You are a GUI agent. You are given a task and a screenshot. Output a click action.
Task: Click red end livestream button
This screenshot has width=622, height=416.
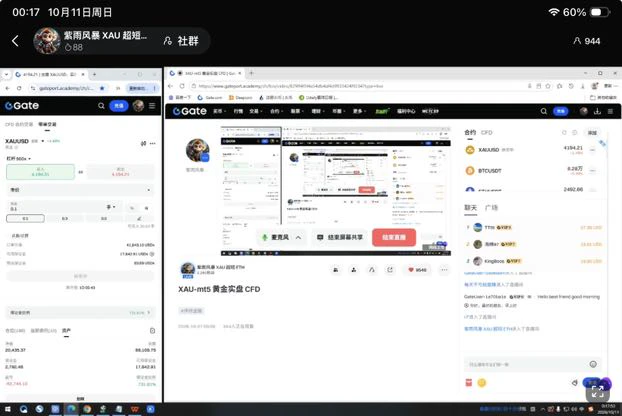click(x=394, y=238)
